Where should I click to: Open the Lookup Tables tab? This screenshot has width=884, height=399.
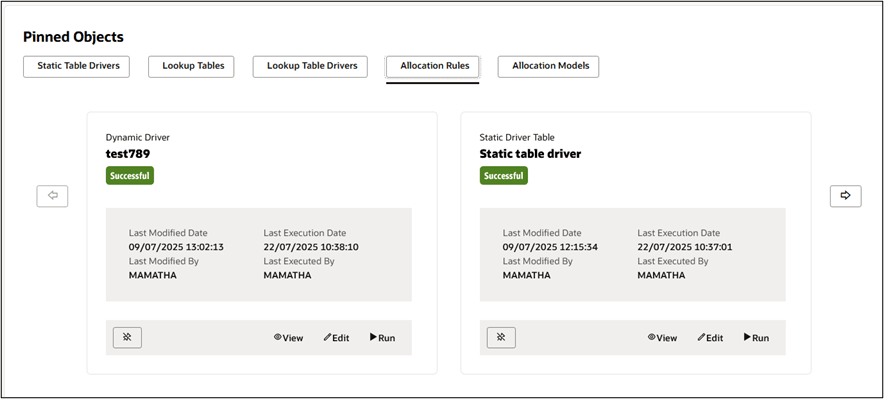click(x=191, y=66)
